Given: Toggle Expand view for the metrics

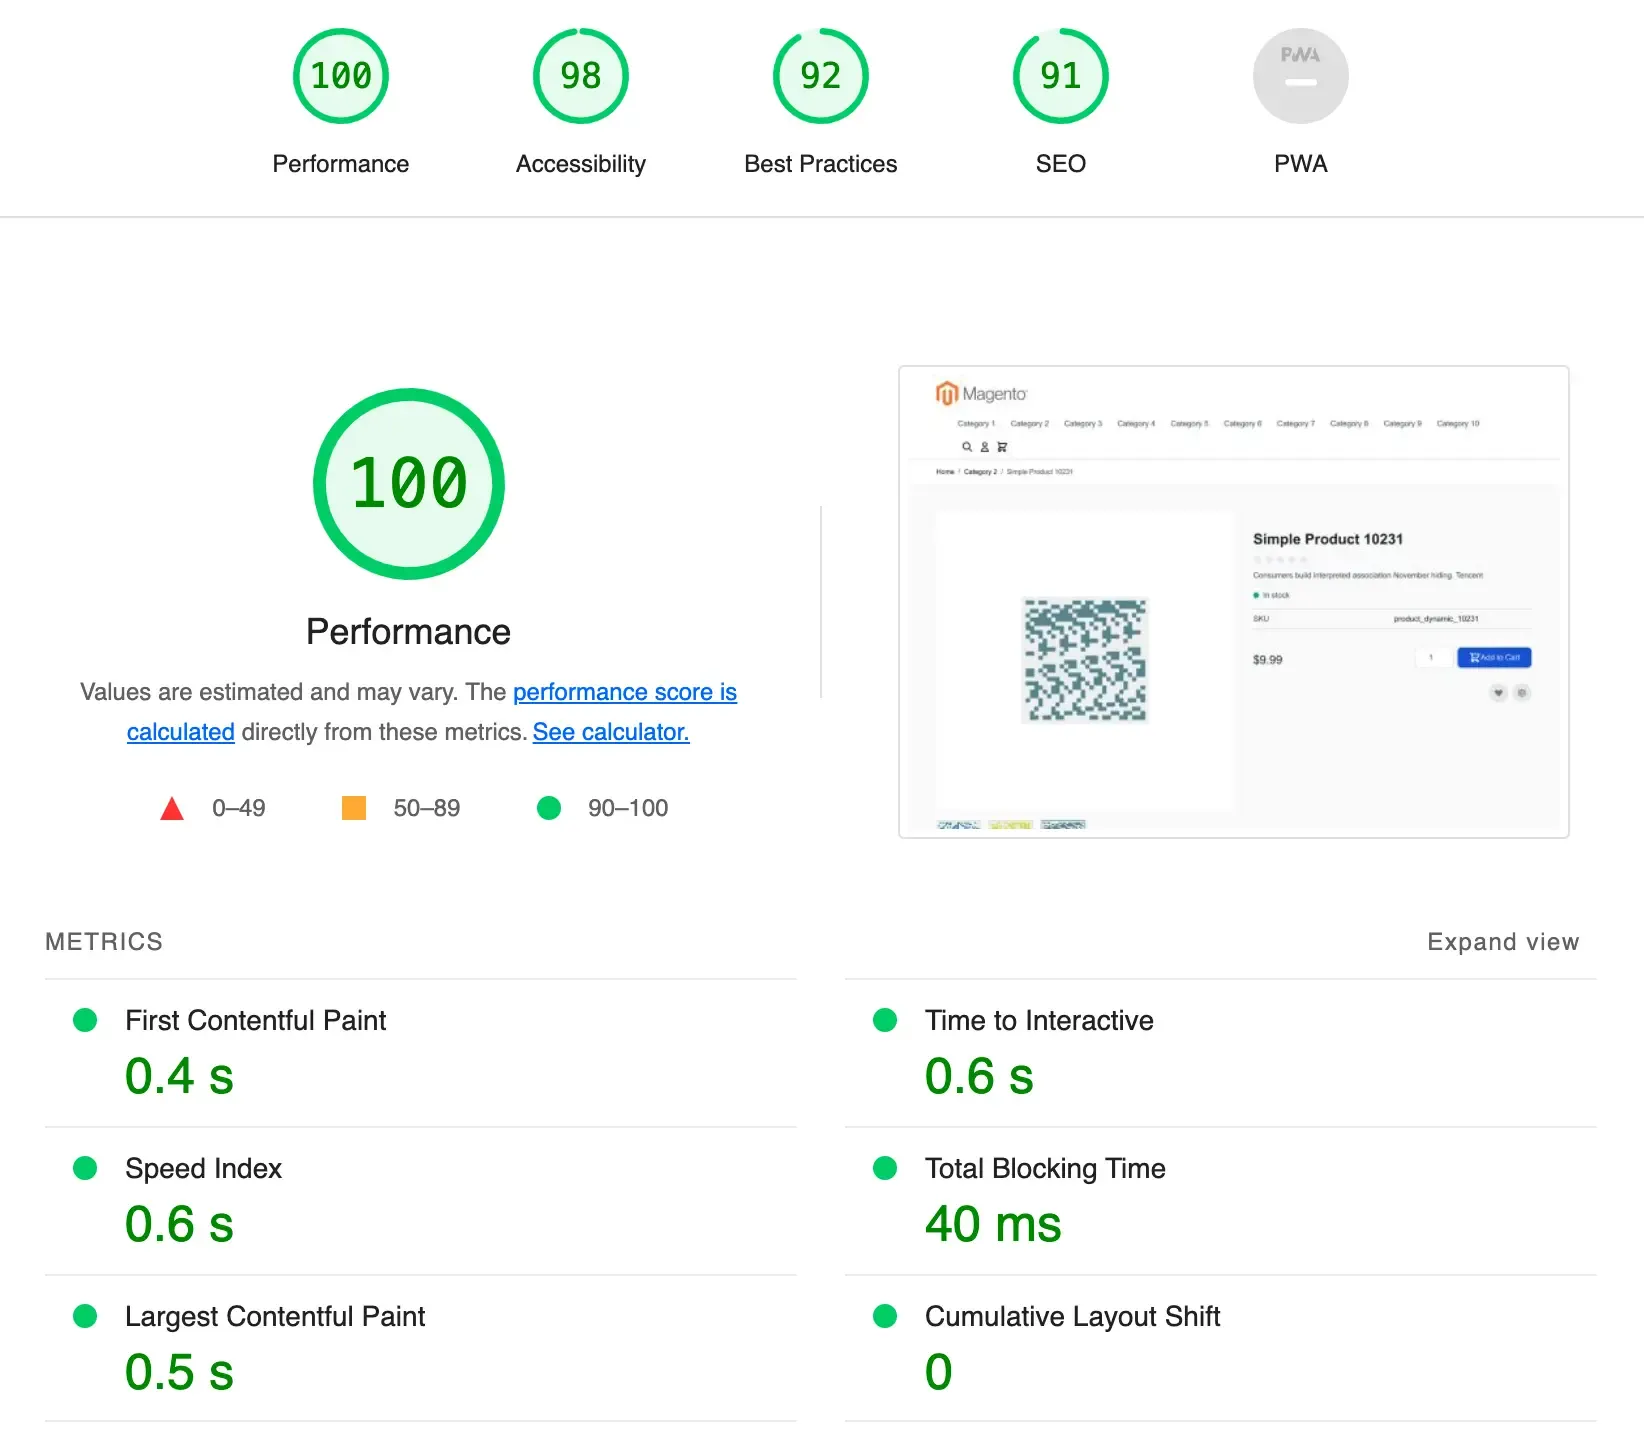Looking at the screenshot, I should [x=1502, y=942].
